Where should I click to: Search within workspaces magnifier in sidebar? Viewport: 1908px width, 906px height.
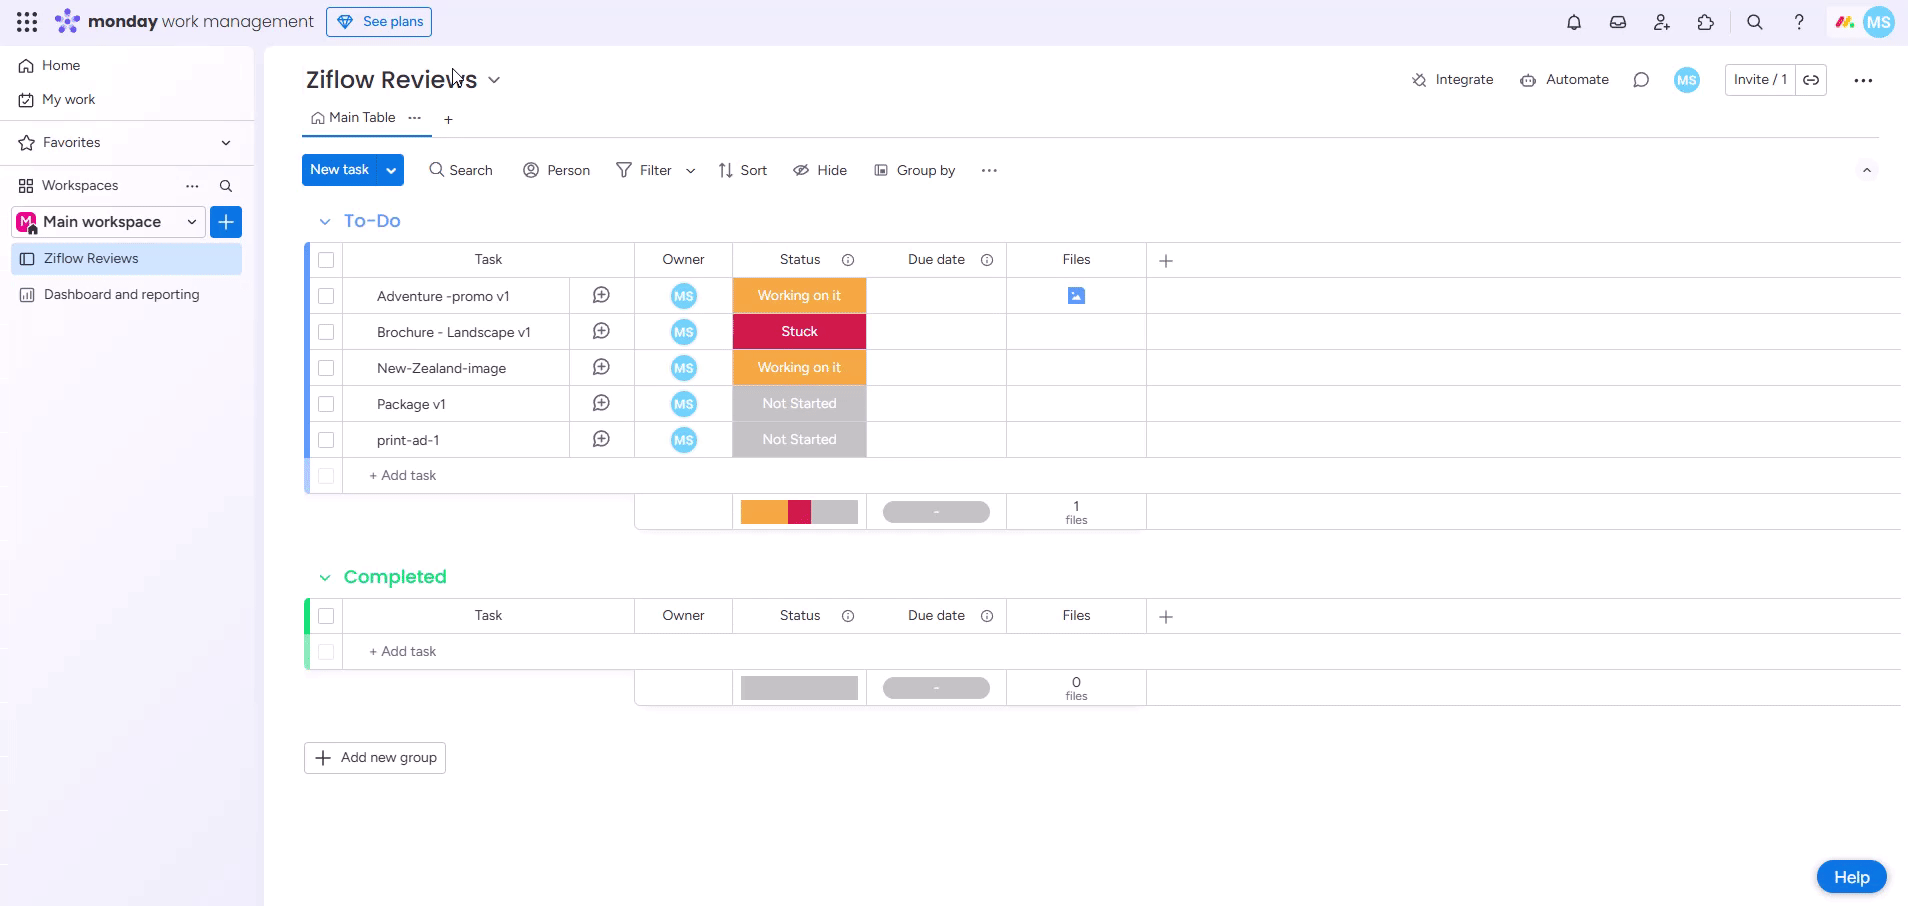[x=226, y=186]
